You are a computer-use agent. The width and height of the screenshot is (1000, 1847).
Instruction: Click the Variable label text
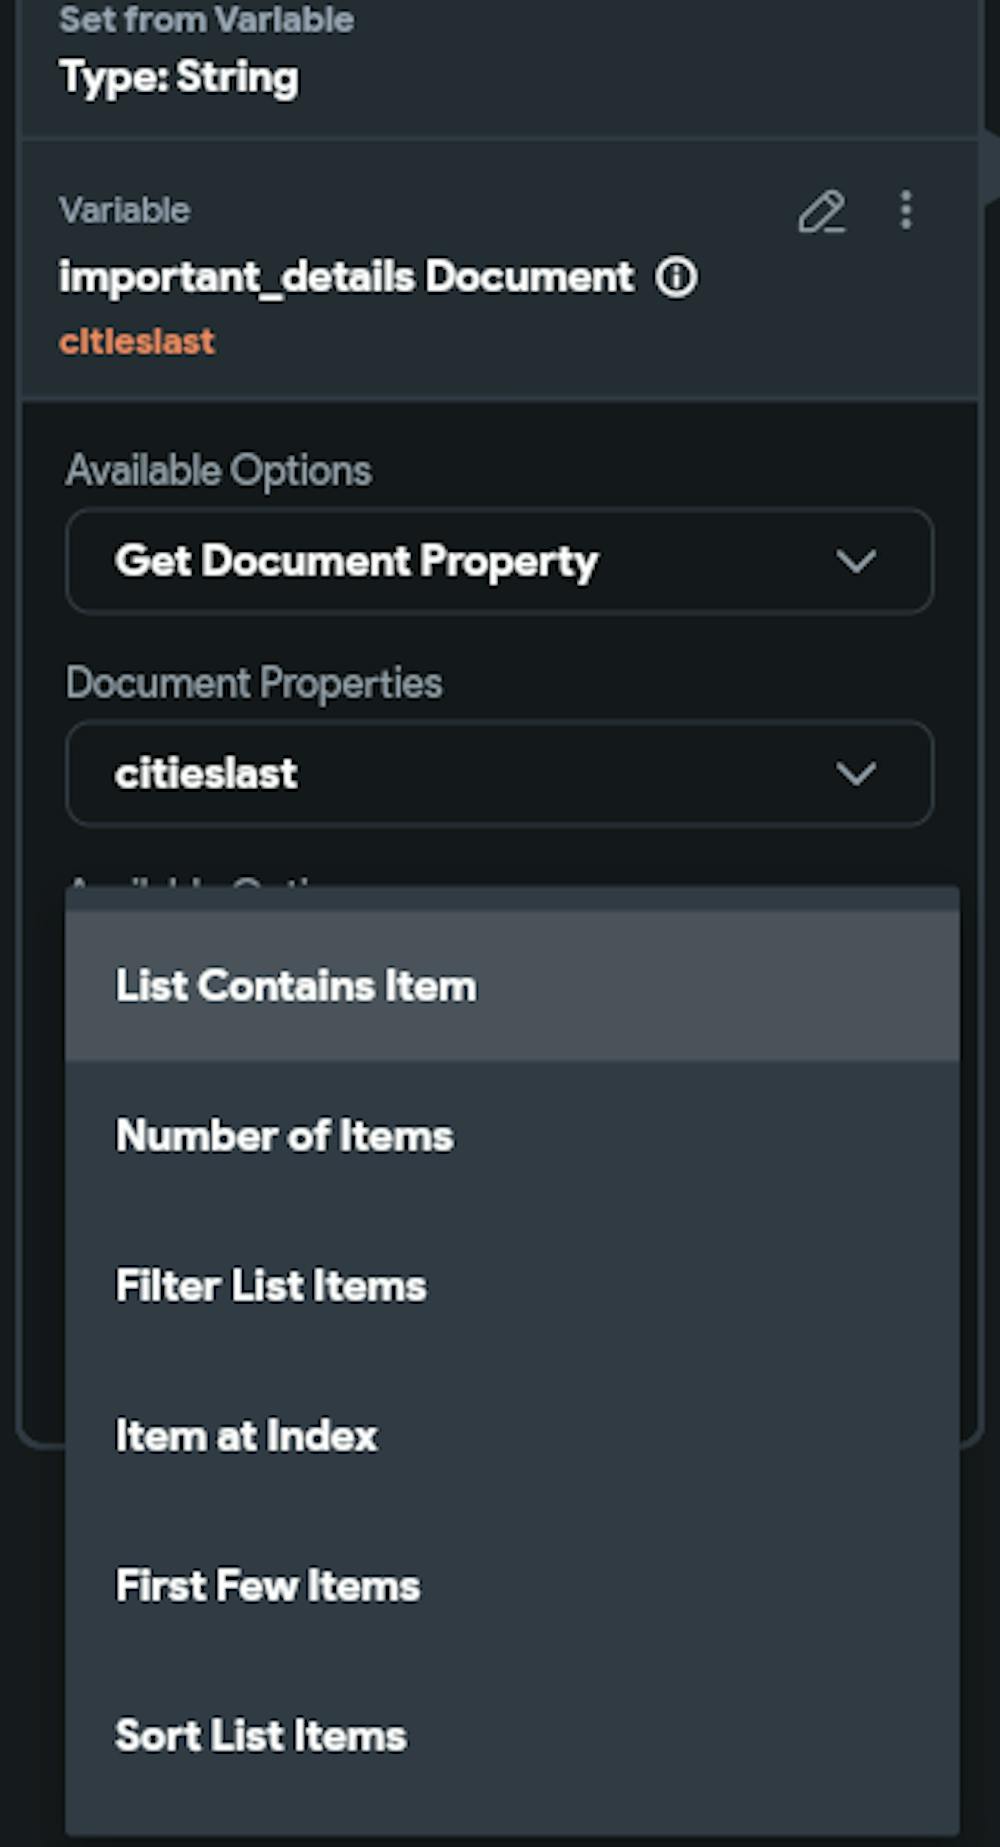coord(126,210)
